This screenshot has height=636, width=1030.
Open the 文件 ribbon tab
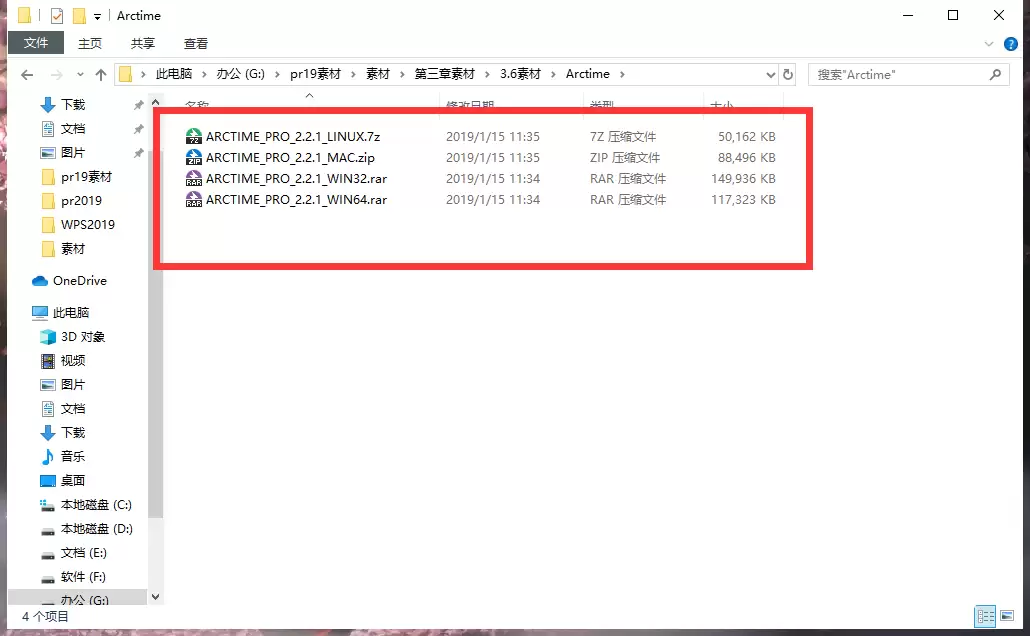[35, 43]
